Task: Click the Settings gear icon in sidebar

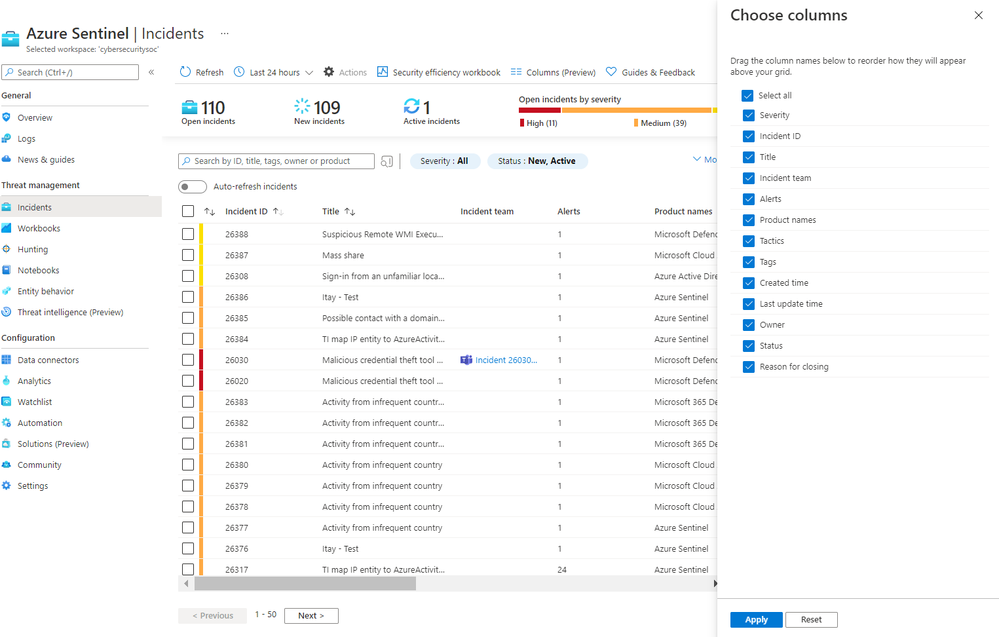Action: (x=6, y=486)
